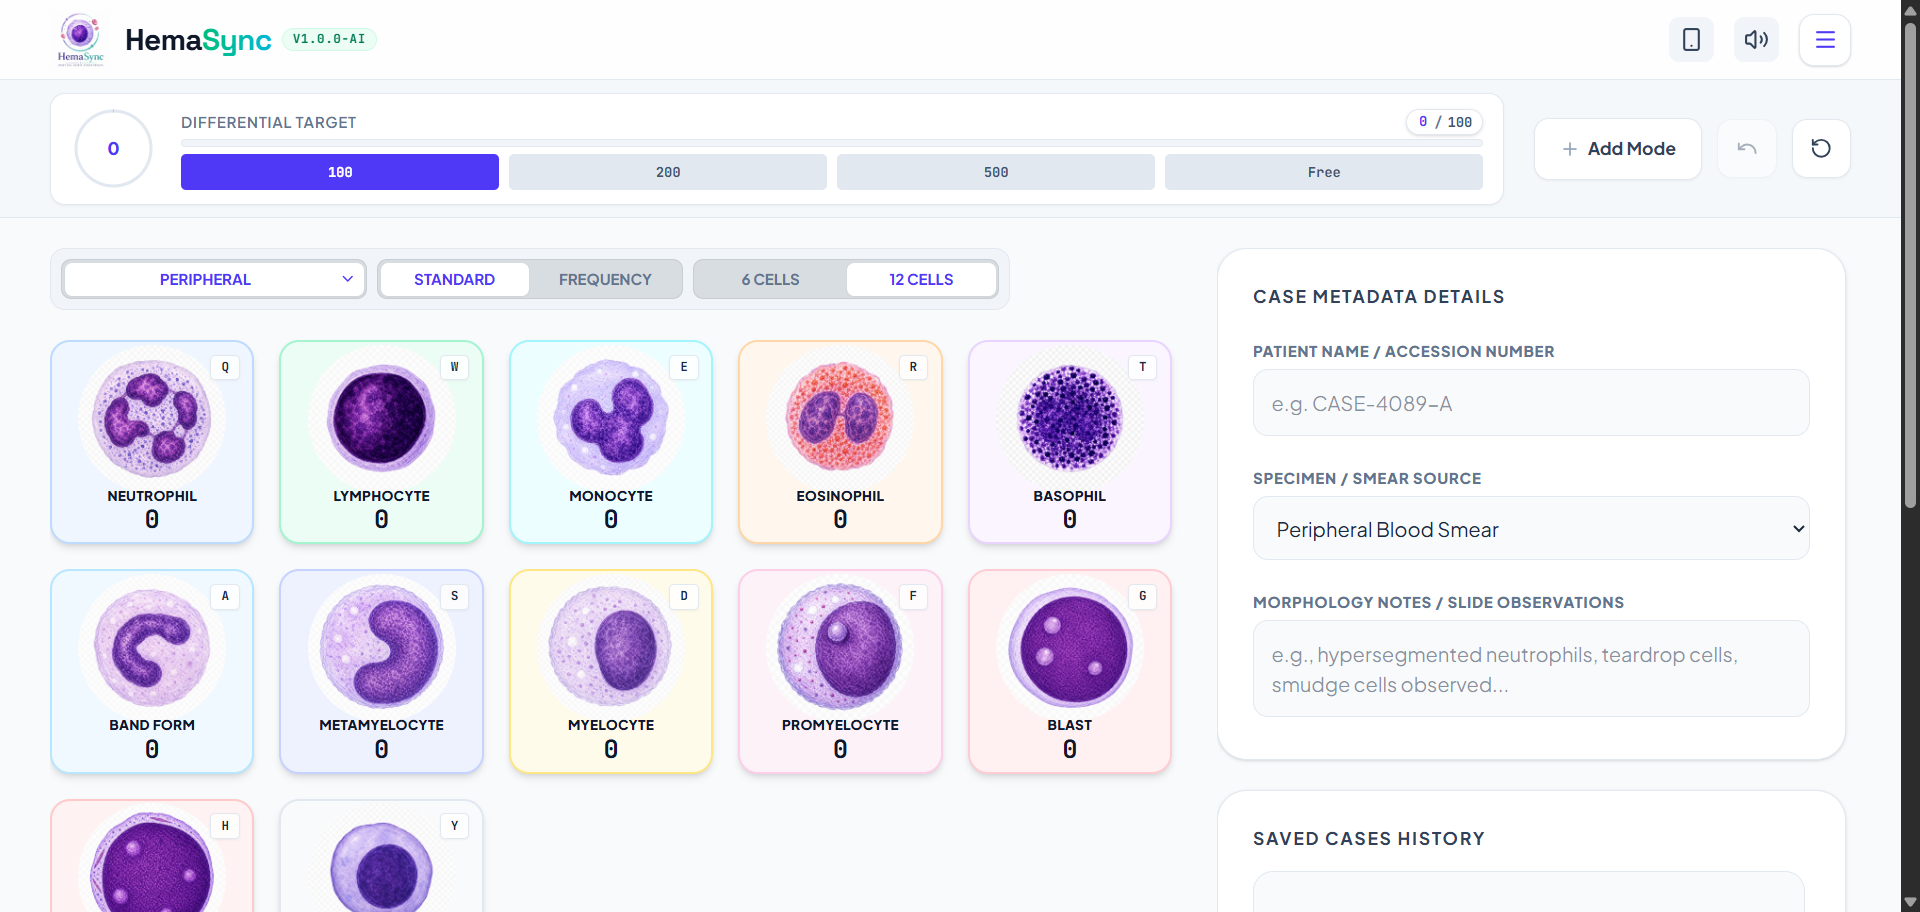Count a Metamyelocyte cell

click(x=381, y=671)
